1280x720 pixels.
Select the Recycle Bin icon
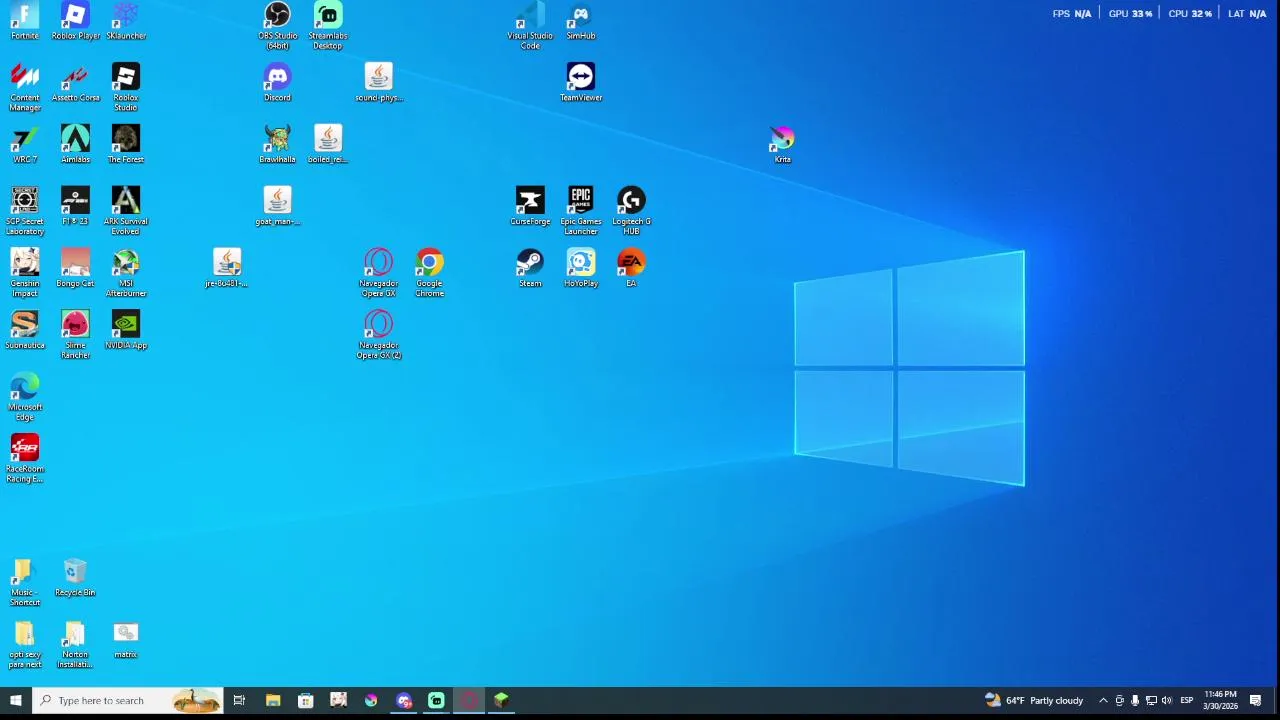75,578
